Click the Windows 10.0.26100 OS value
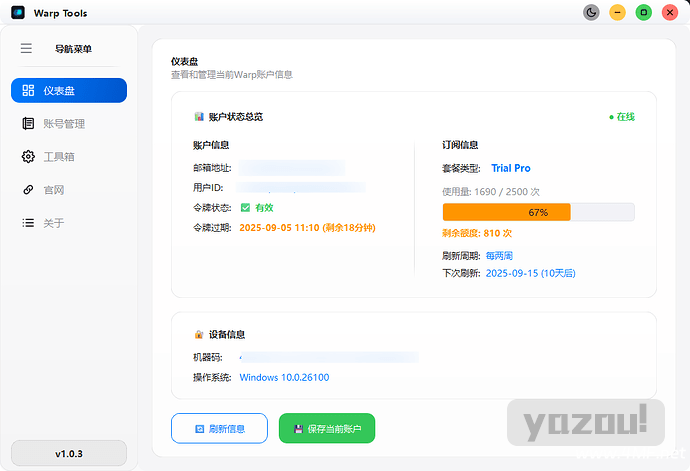This screenshot has width=690, height=471. coord(284,377)
